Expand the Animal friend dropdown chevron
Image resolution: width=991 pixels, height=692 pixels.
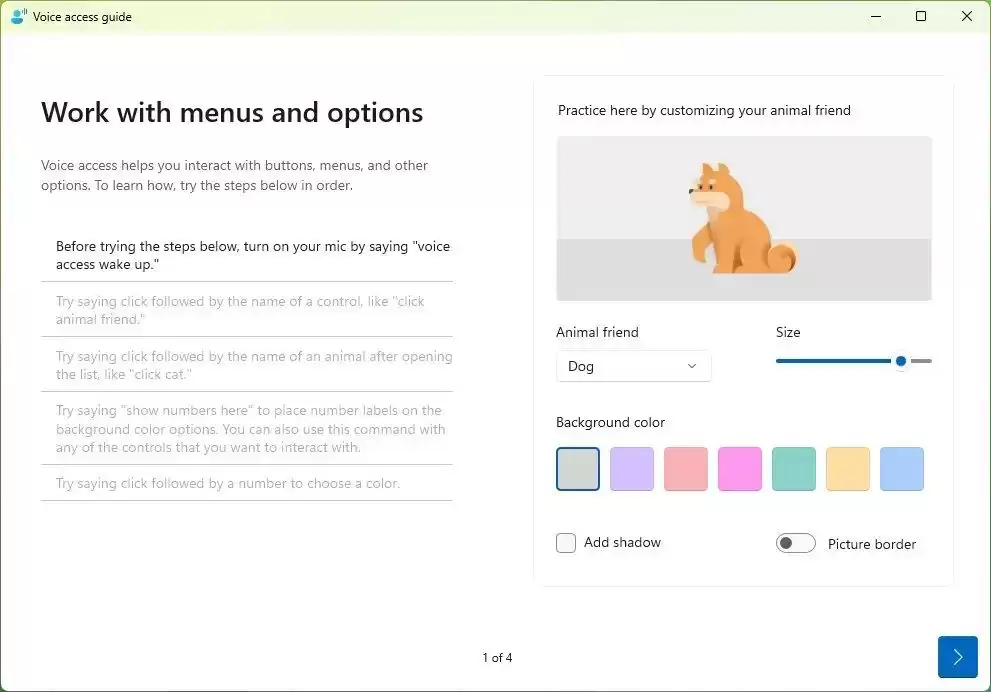[x=692, y=366]
